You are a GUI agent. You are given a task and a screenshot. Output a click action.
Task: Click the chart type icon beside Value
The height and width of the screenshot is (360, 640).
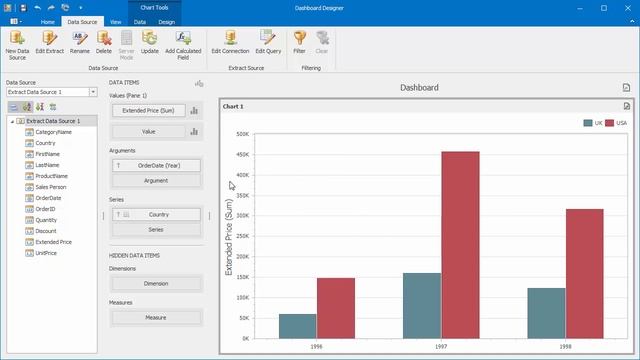194,131
